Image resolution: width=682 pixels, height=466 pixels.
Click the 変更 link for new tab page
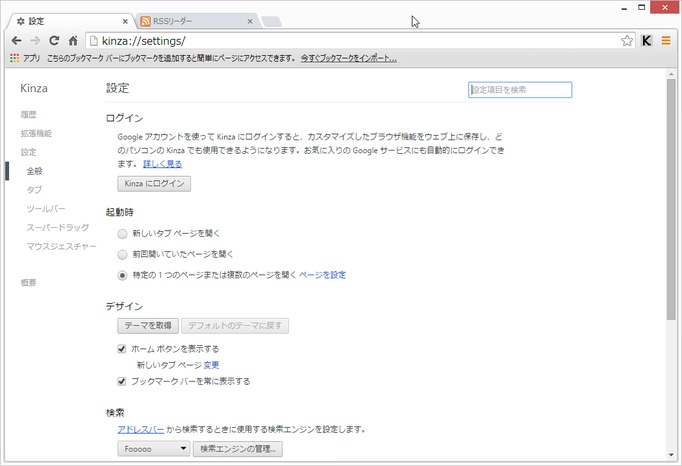click(x=211, y=365)
